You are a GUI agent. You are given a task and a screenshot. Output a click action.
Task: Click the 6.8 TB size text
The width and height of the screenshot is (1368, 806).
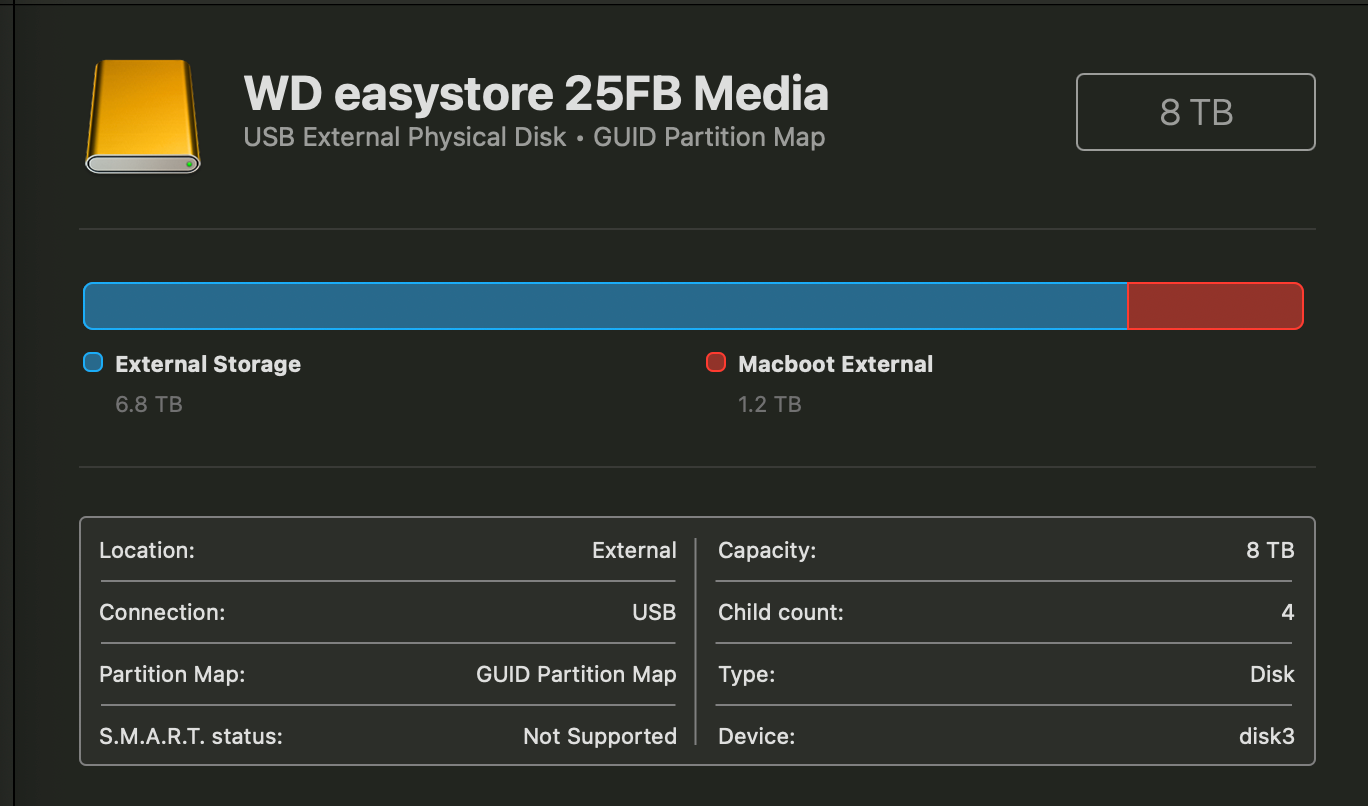149,404
